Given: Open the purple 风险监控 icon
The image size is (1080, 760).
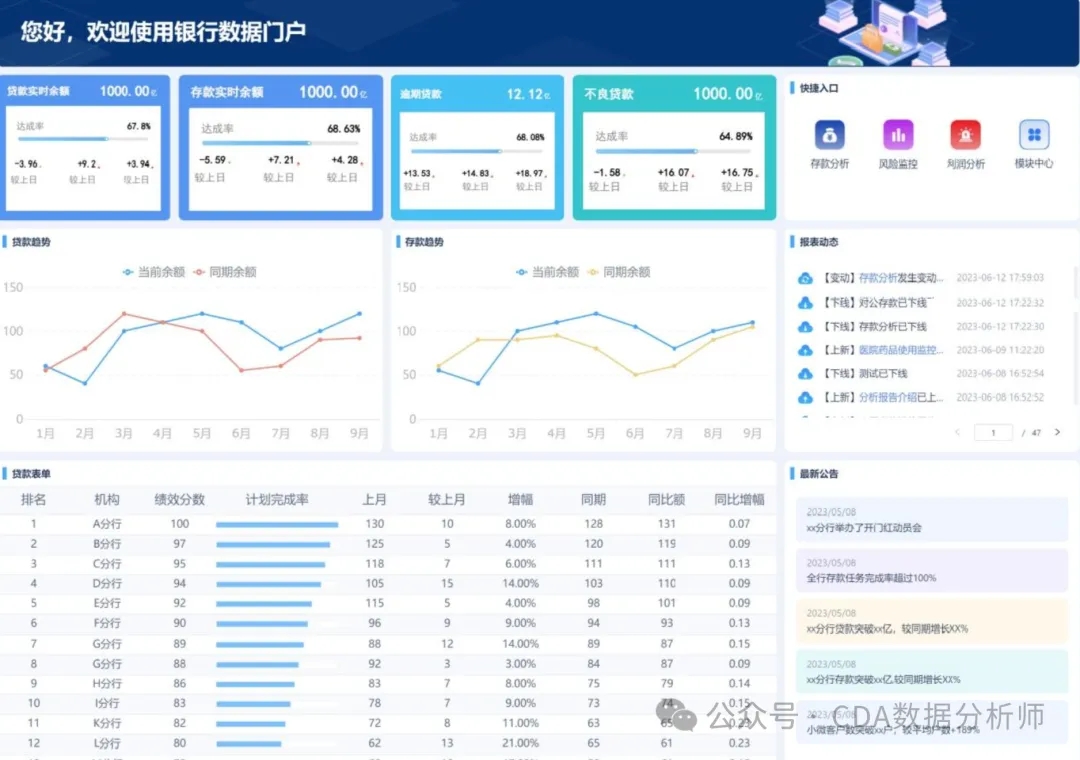Looking at the screenshot, I should click(897, 135).
